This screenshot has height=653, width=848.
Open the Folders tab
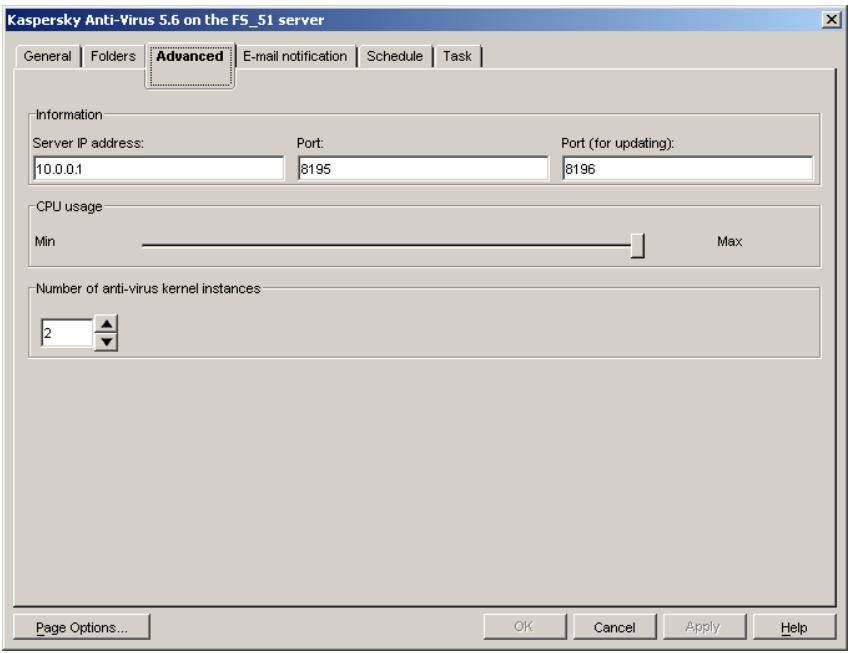pyautogui.click(x=113, y=56)
